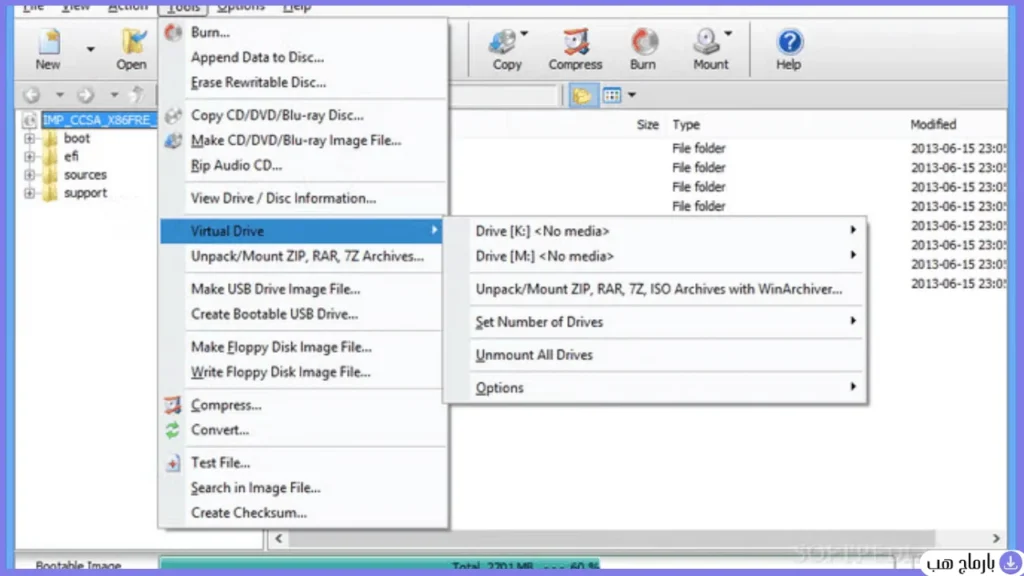Screen dimensions: 1024x576
Task: Click the Test File menu icon
Action: point(172,463)
